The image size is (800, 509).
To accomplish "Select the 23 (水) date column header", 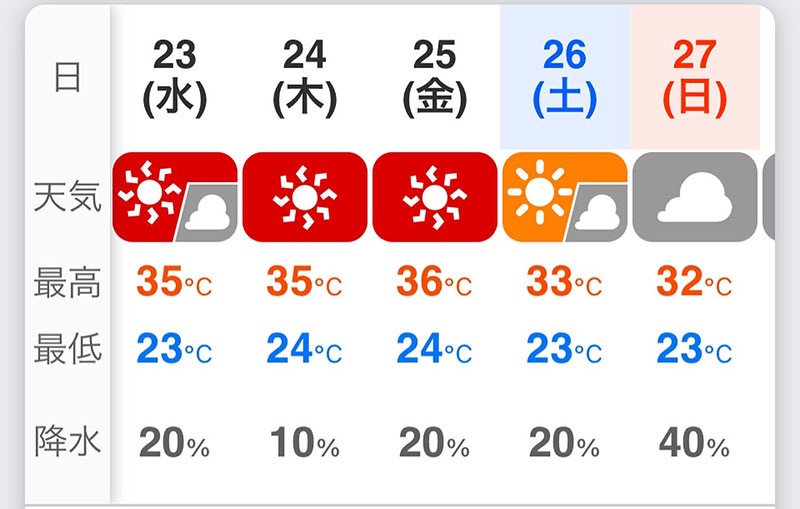I will pos(175,77).
